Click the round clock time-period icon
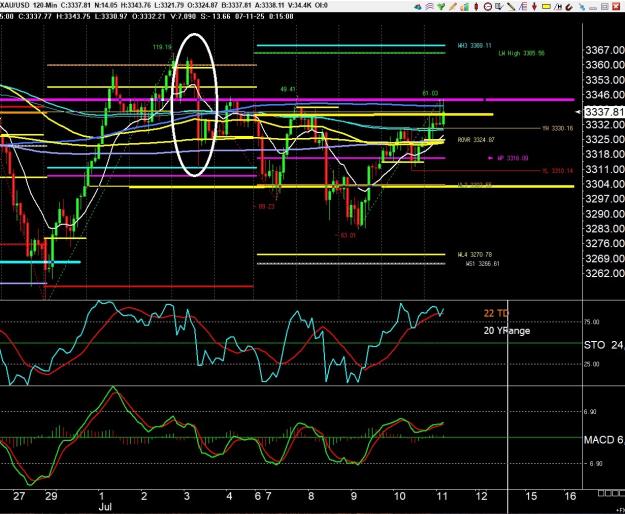 click(488, 6)
